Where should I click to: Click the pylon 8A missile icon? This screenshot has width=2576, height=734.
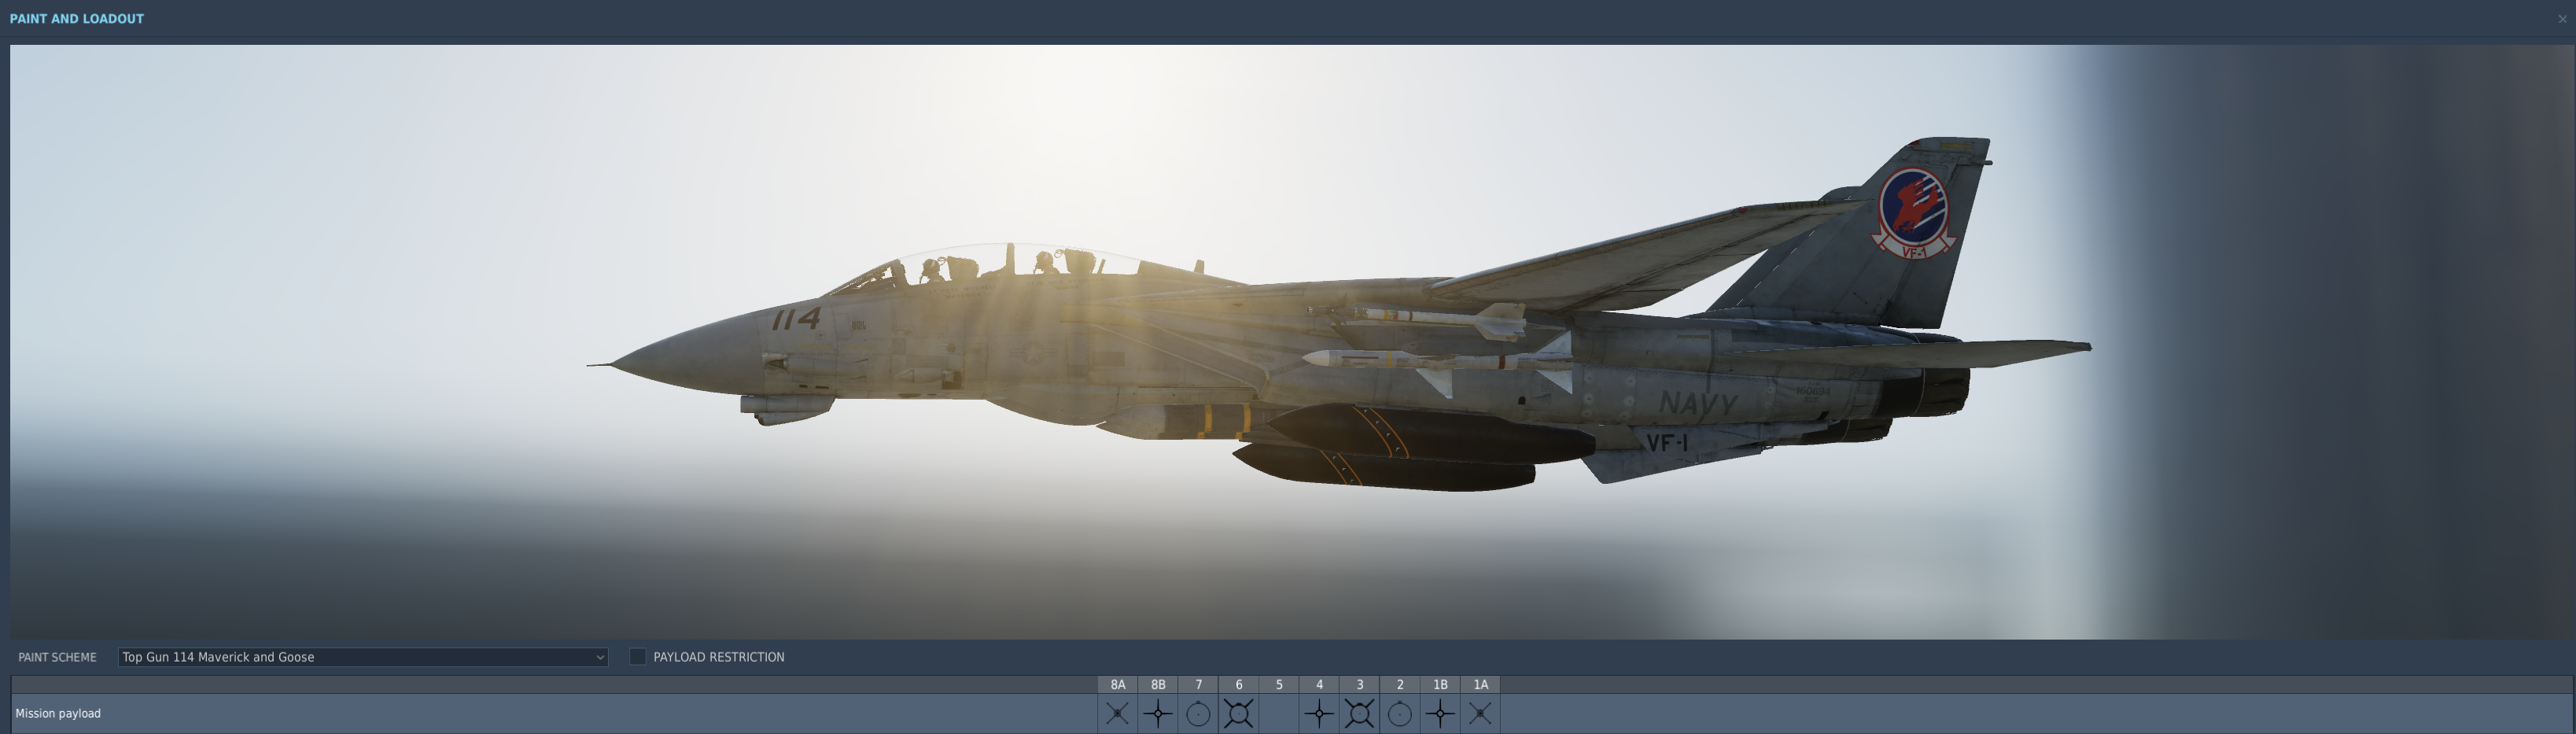click(1117, 713)
